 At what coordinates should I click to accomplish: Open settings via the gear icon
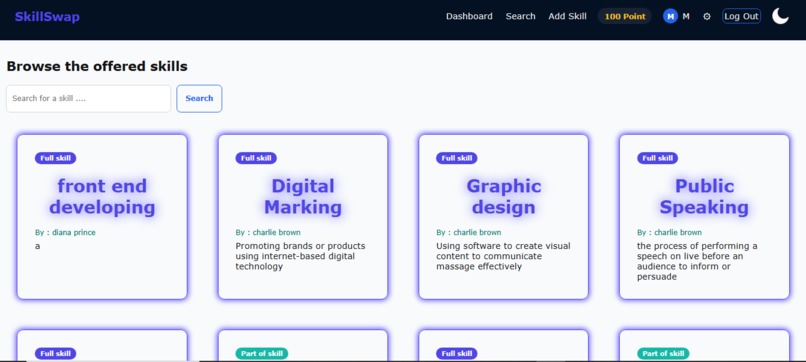pyautogui.click(x=707, y=16)
